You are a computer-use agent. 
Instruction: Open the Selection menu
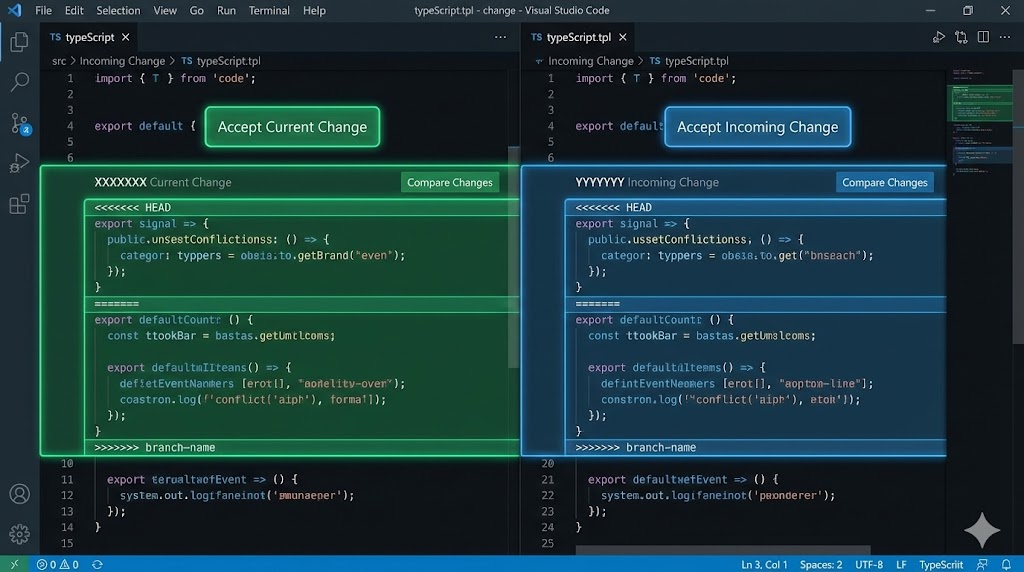[118, 10]
